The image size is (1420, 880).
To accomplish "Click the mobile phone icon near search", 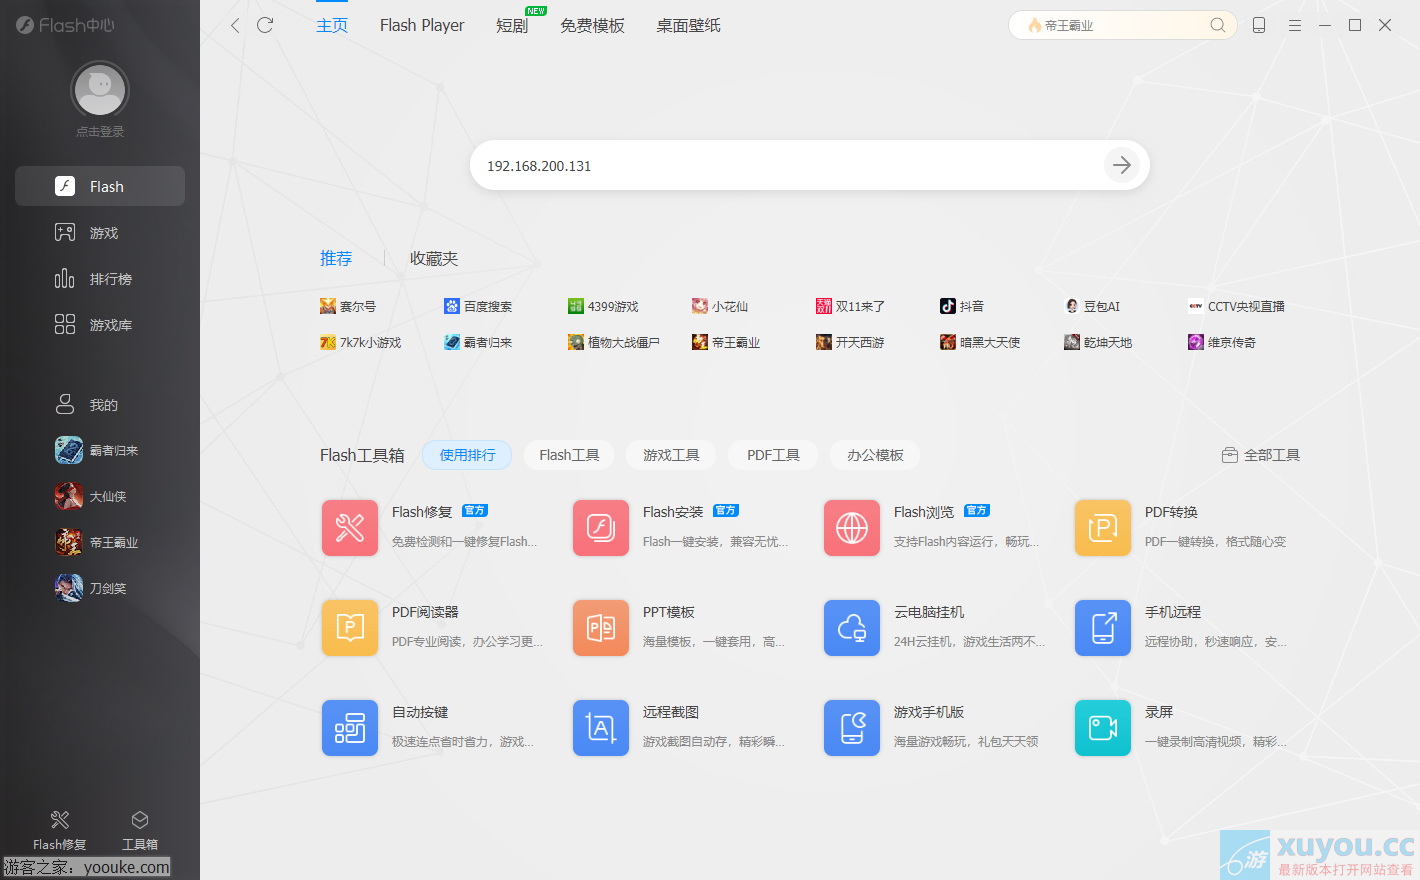I will click(1259, 25).
